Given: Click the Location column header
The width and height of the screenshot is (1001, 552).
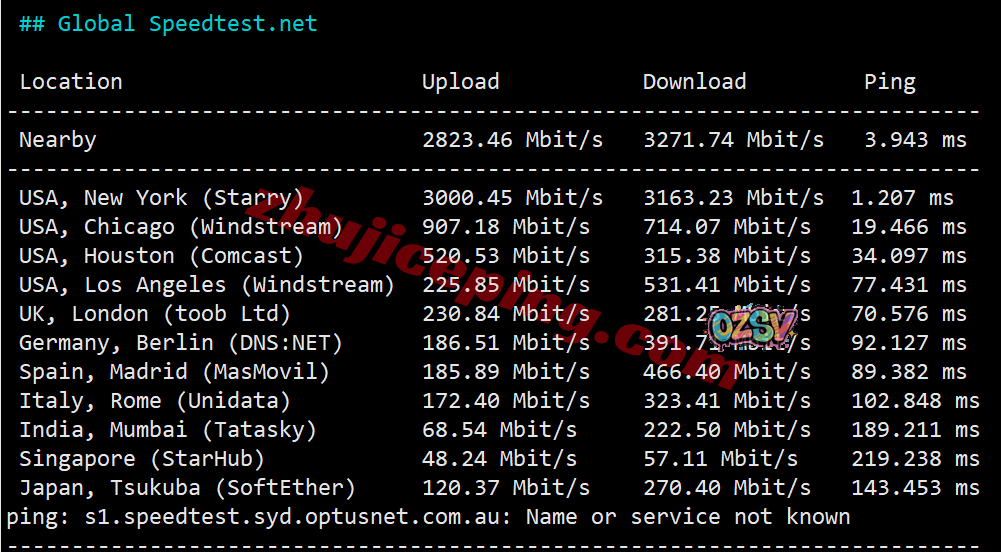Looking at the screenshot, I should point(71,82).
